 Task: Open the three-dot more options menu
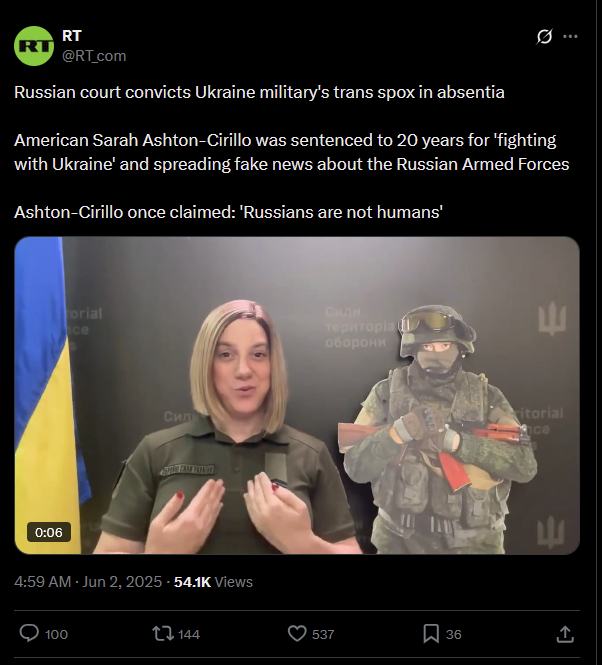click(570, 36)
